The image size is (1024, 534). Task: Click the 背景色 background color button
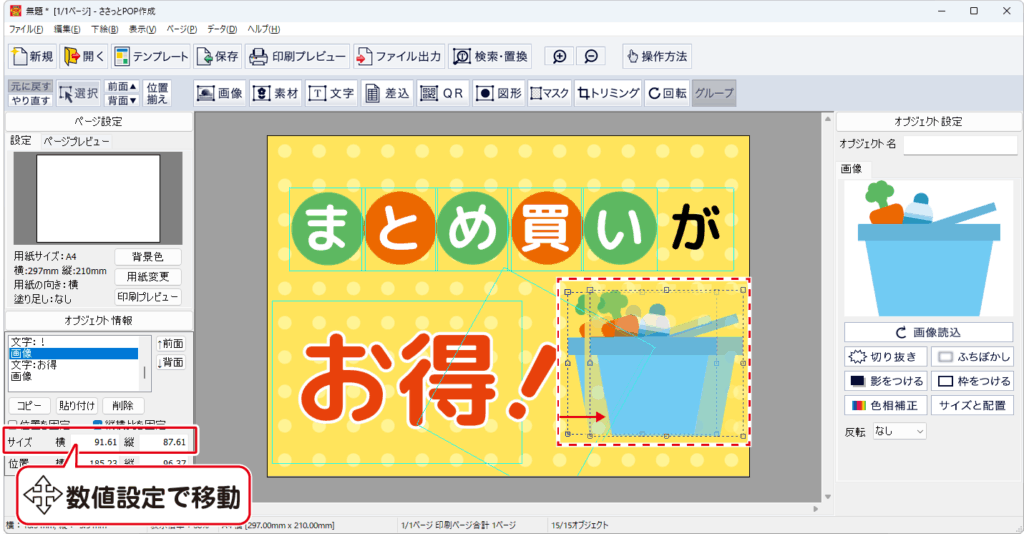(x=148, y=257)
